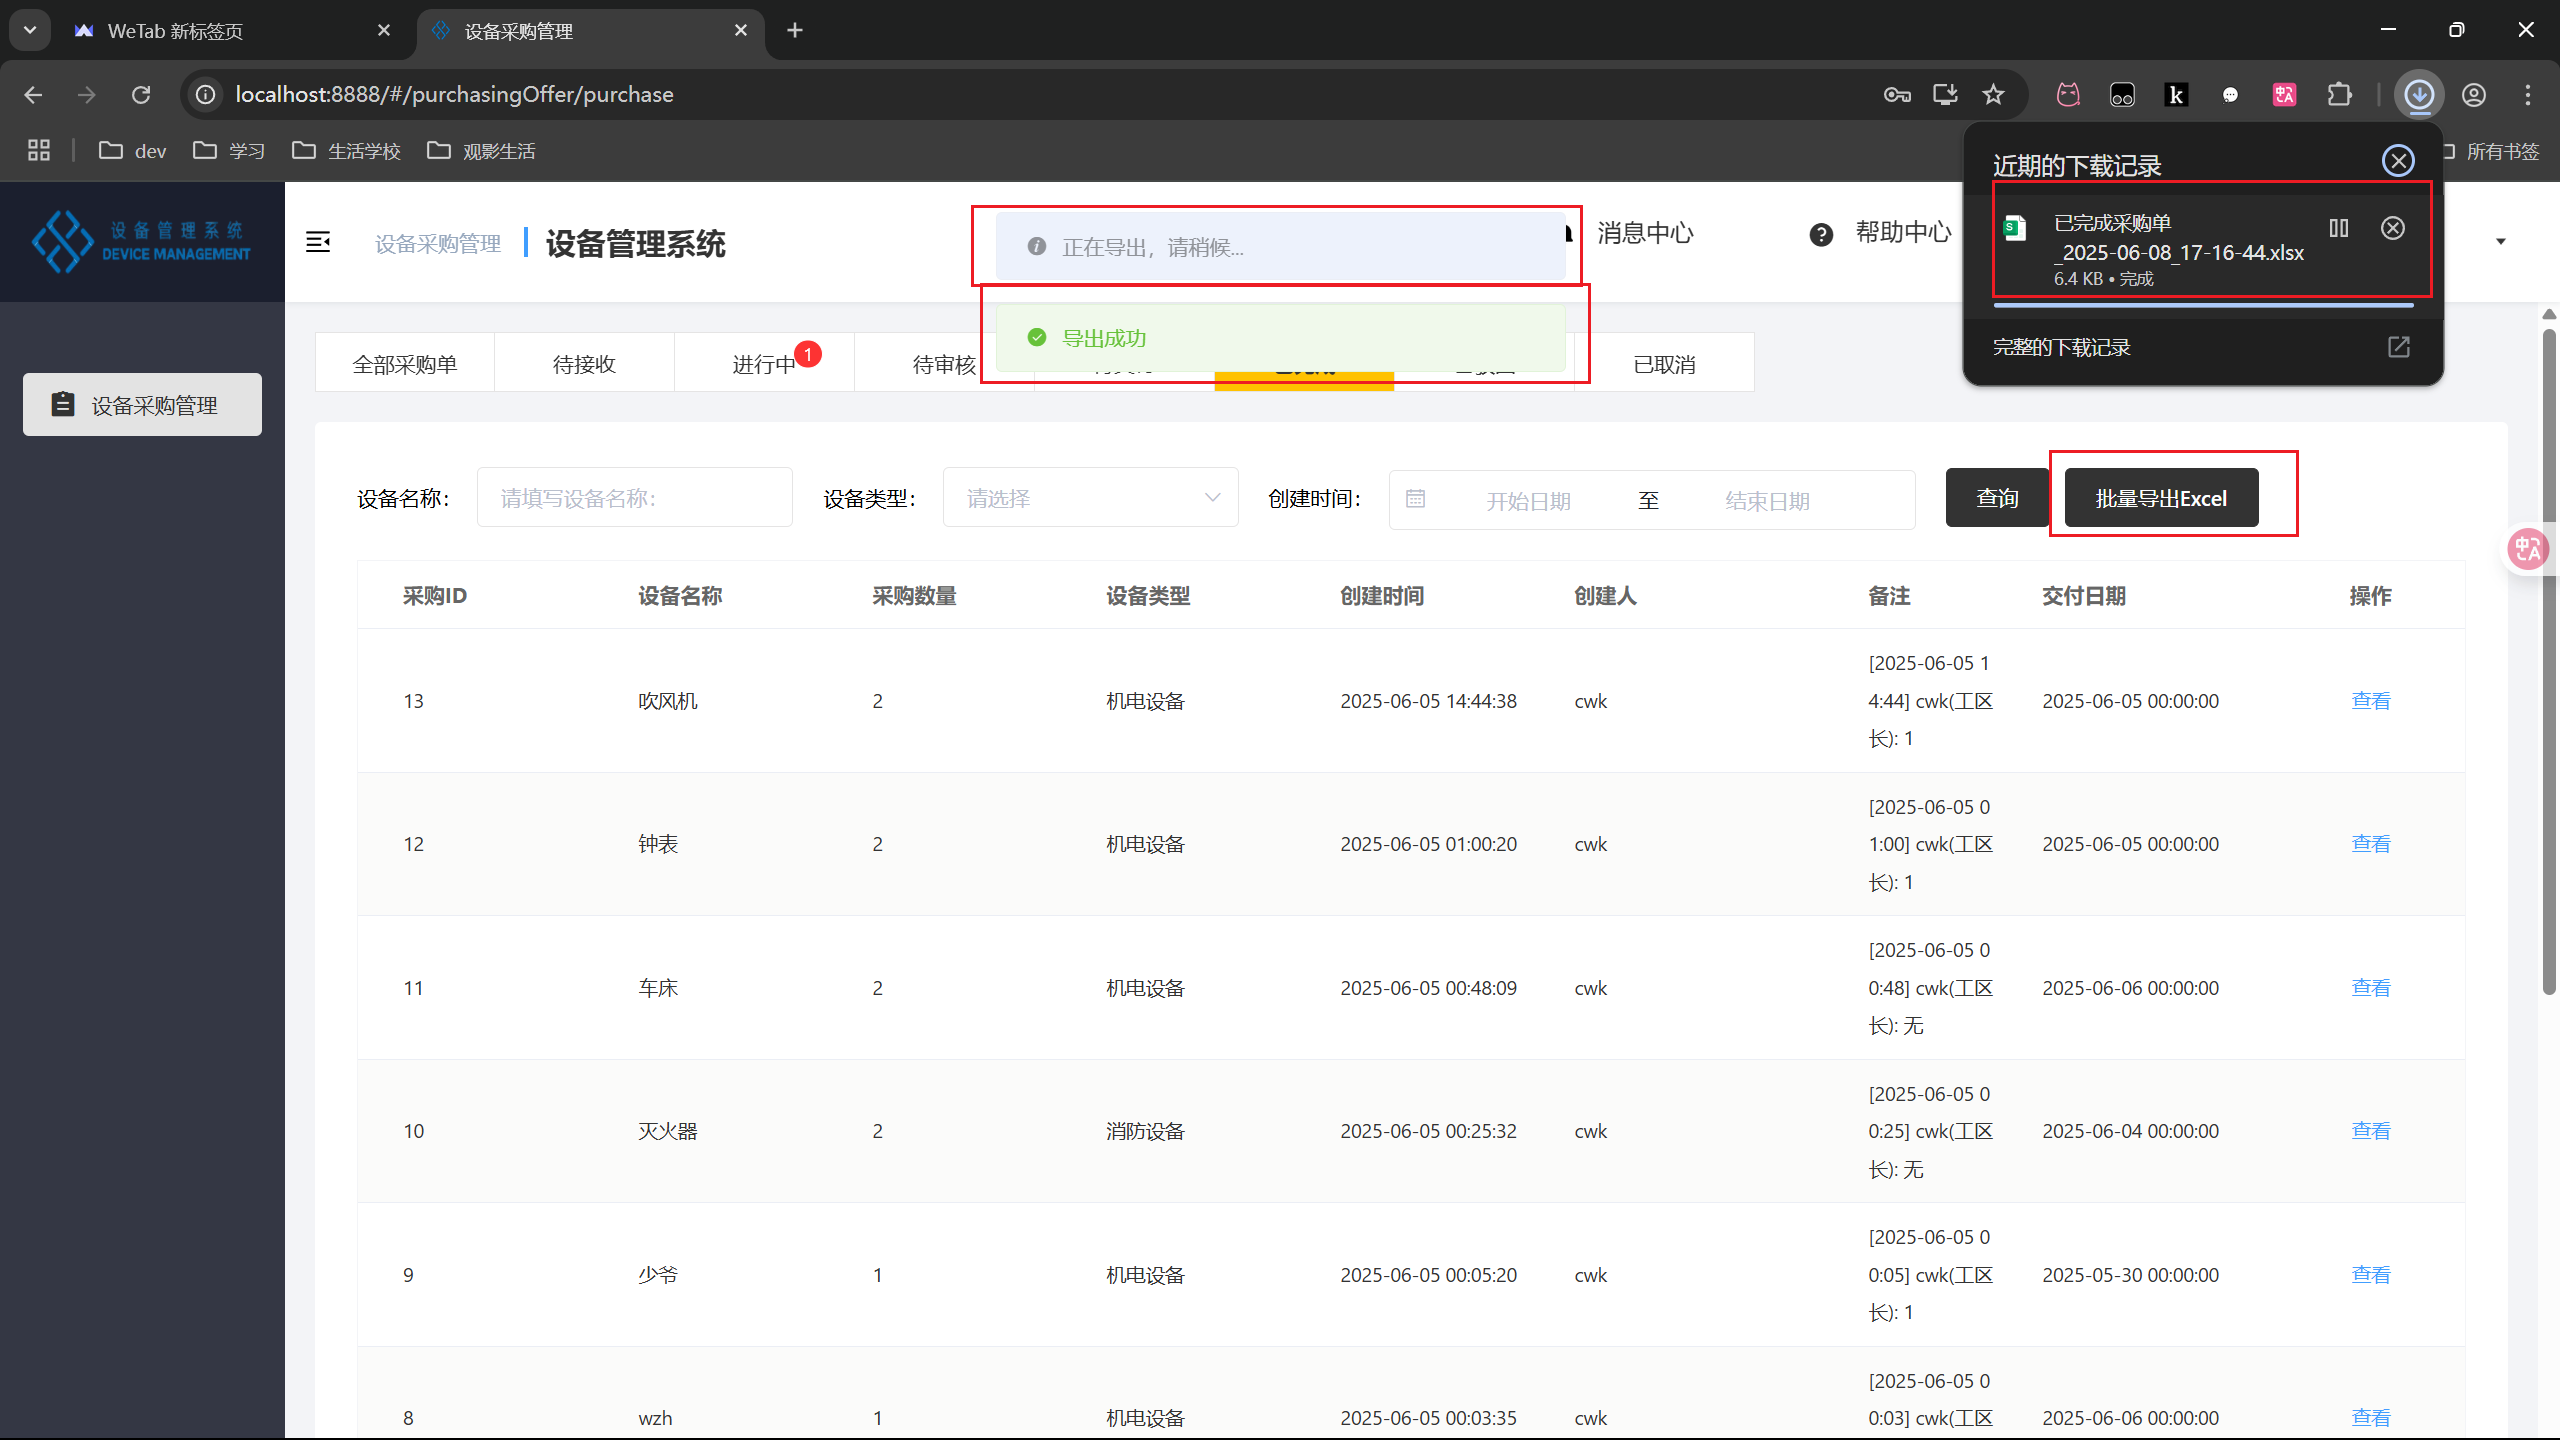
Task: Close the recent downloads popup
Action: coord(2398,161)
